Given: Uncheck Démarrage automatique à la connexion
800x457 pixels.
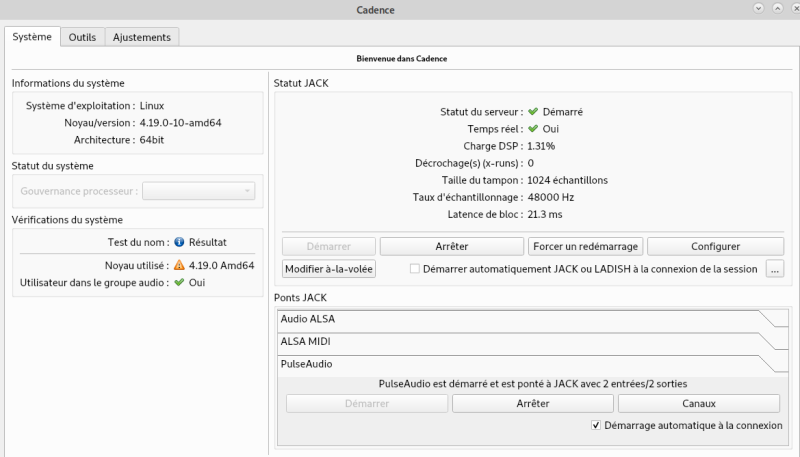Looking at the screenshot, I should coord(596,425).
